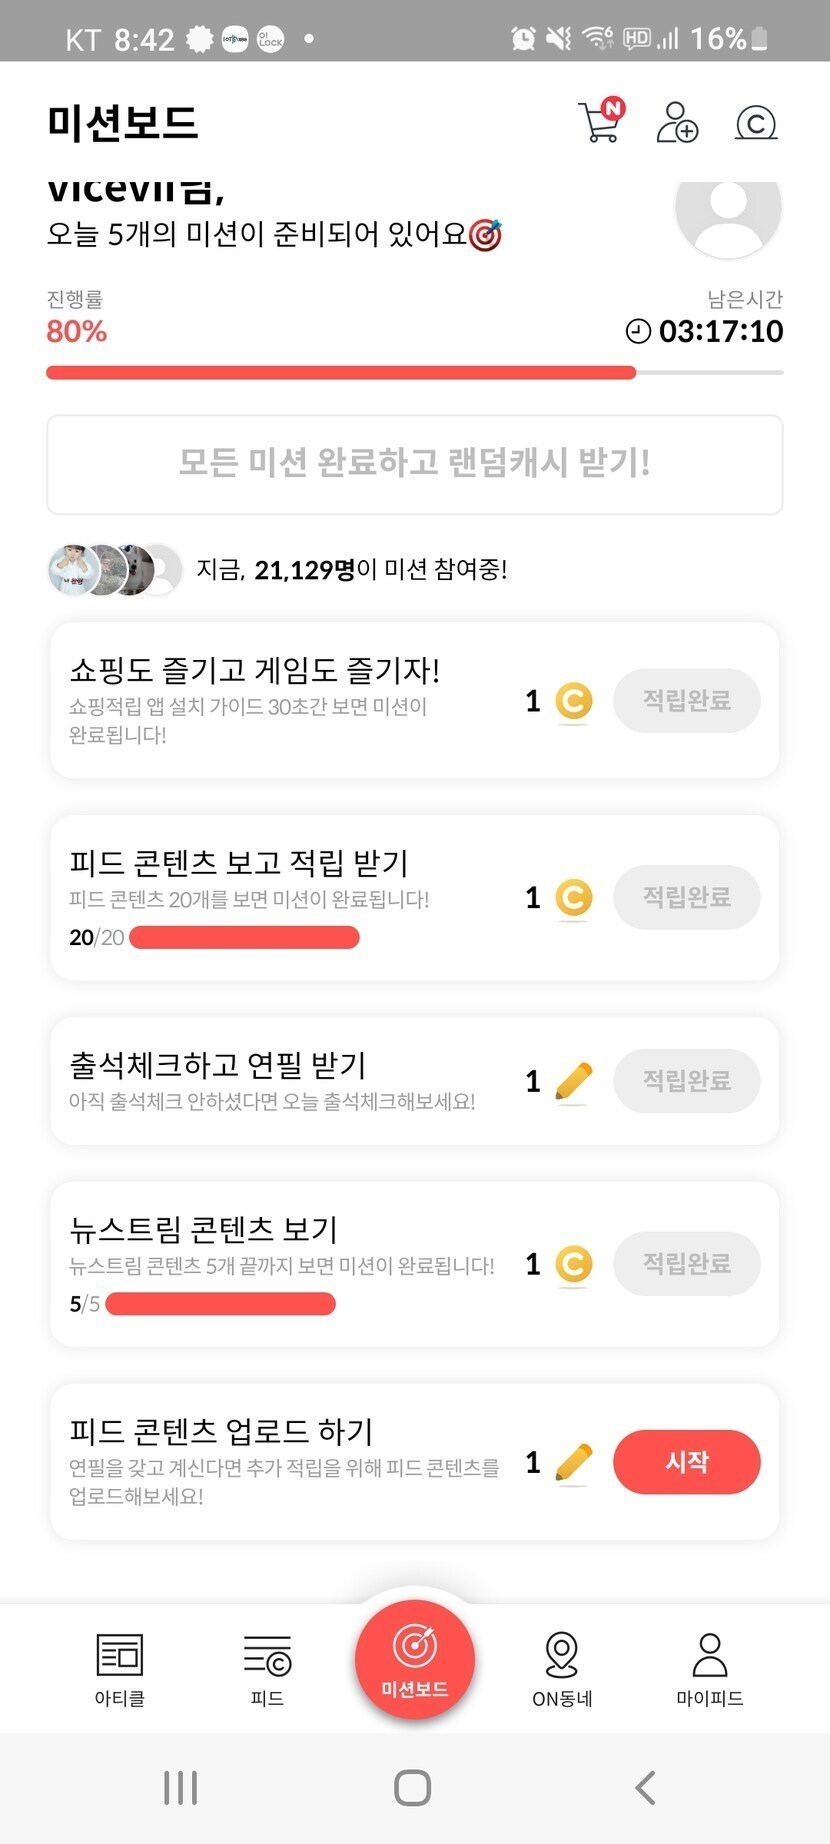Viewport: 830px width, 1844px height.
Task: Switch to the 피드 tab
Action: pos(267,1668)
